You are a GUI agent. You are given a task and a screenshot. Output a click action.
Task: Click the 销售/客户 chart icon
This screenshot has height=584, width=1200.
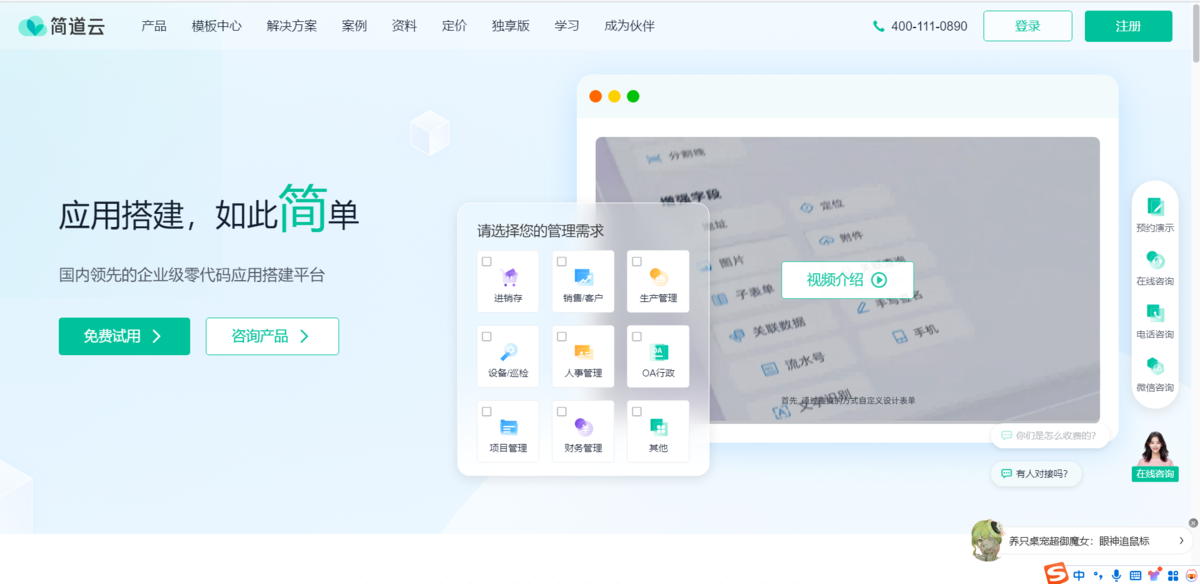tap(583, 277)
